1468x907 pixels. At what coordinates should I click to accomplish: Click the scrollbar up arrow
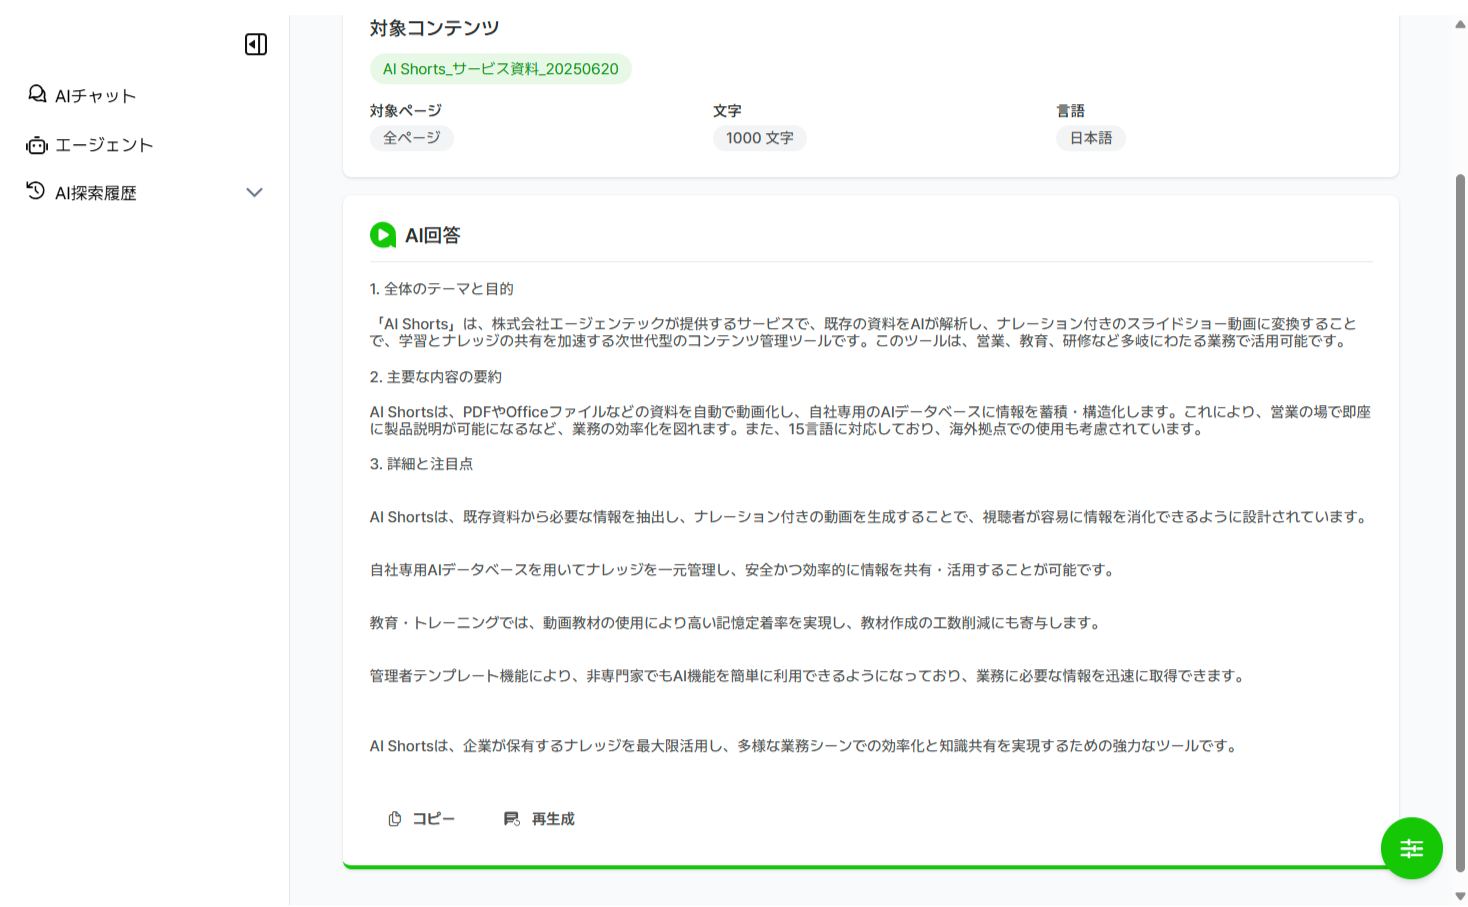click(1460, 24)
